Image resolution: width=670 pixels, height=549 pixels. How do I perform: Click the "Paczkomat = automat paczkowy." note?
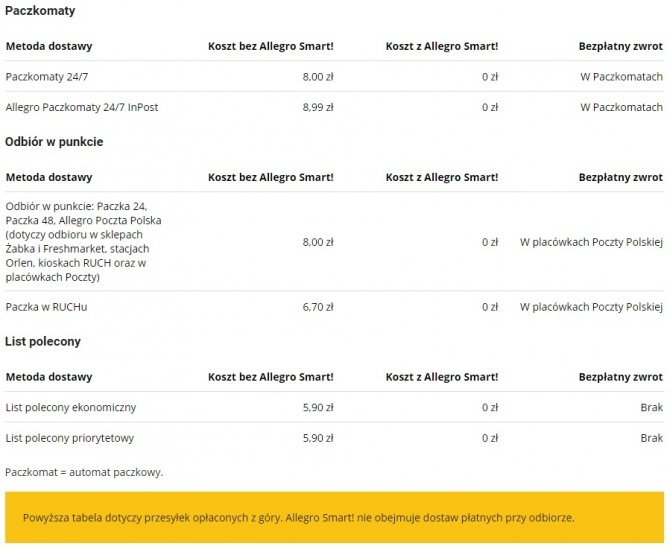(x=84, y=473)
